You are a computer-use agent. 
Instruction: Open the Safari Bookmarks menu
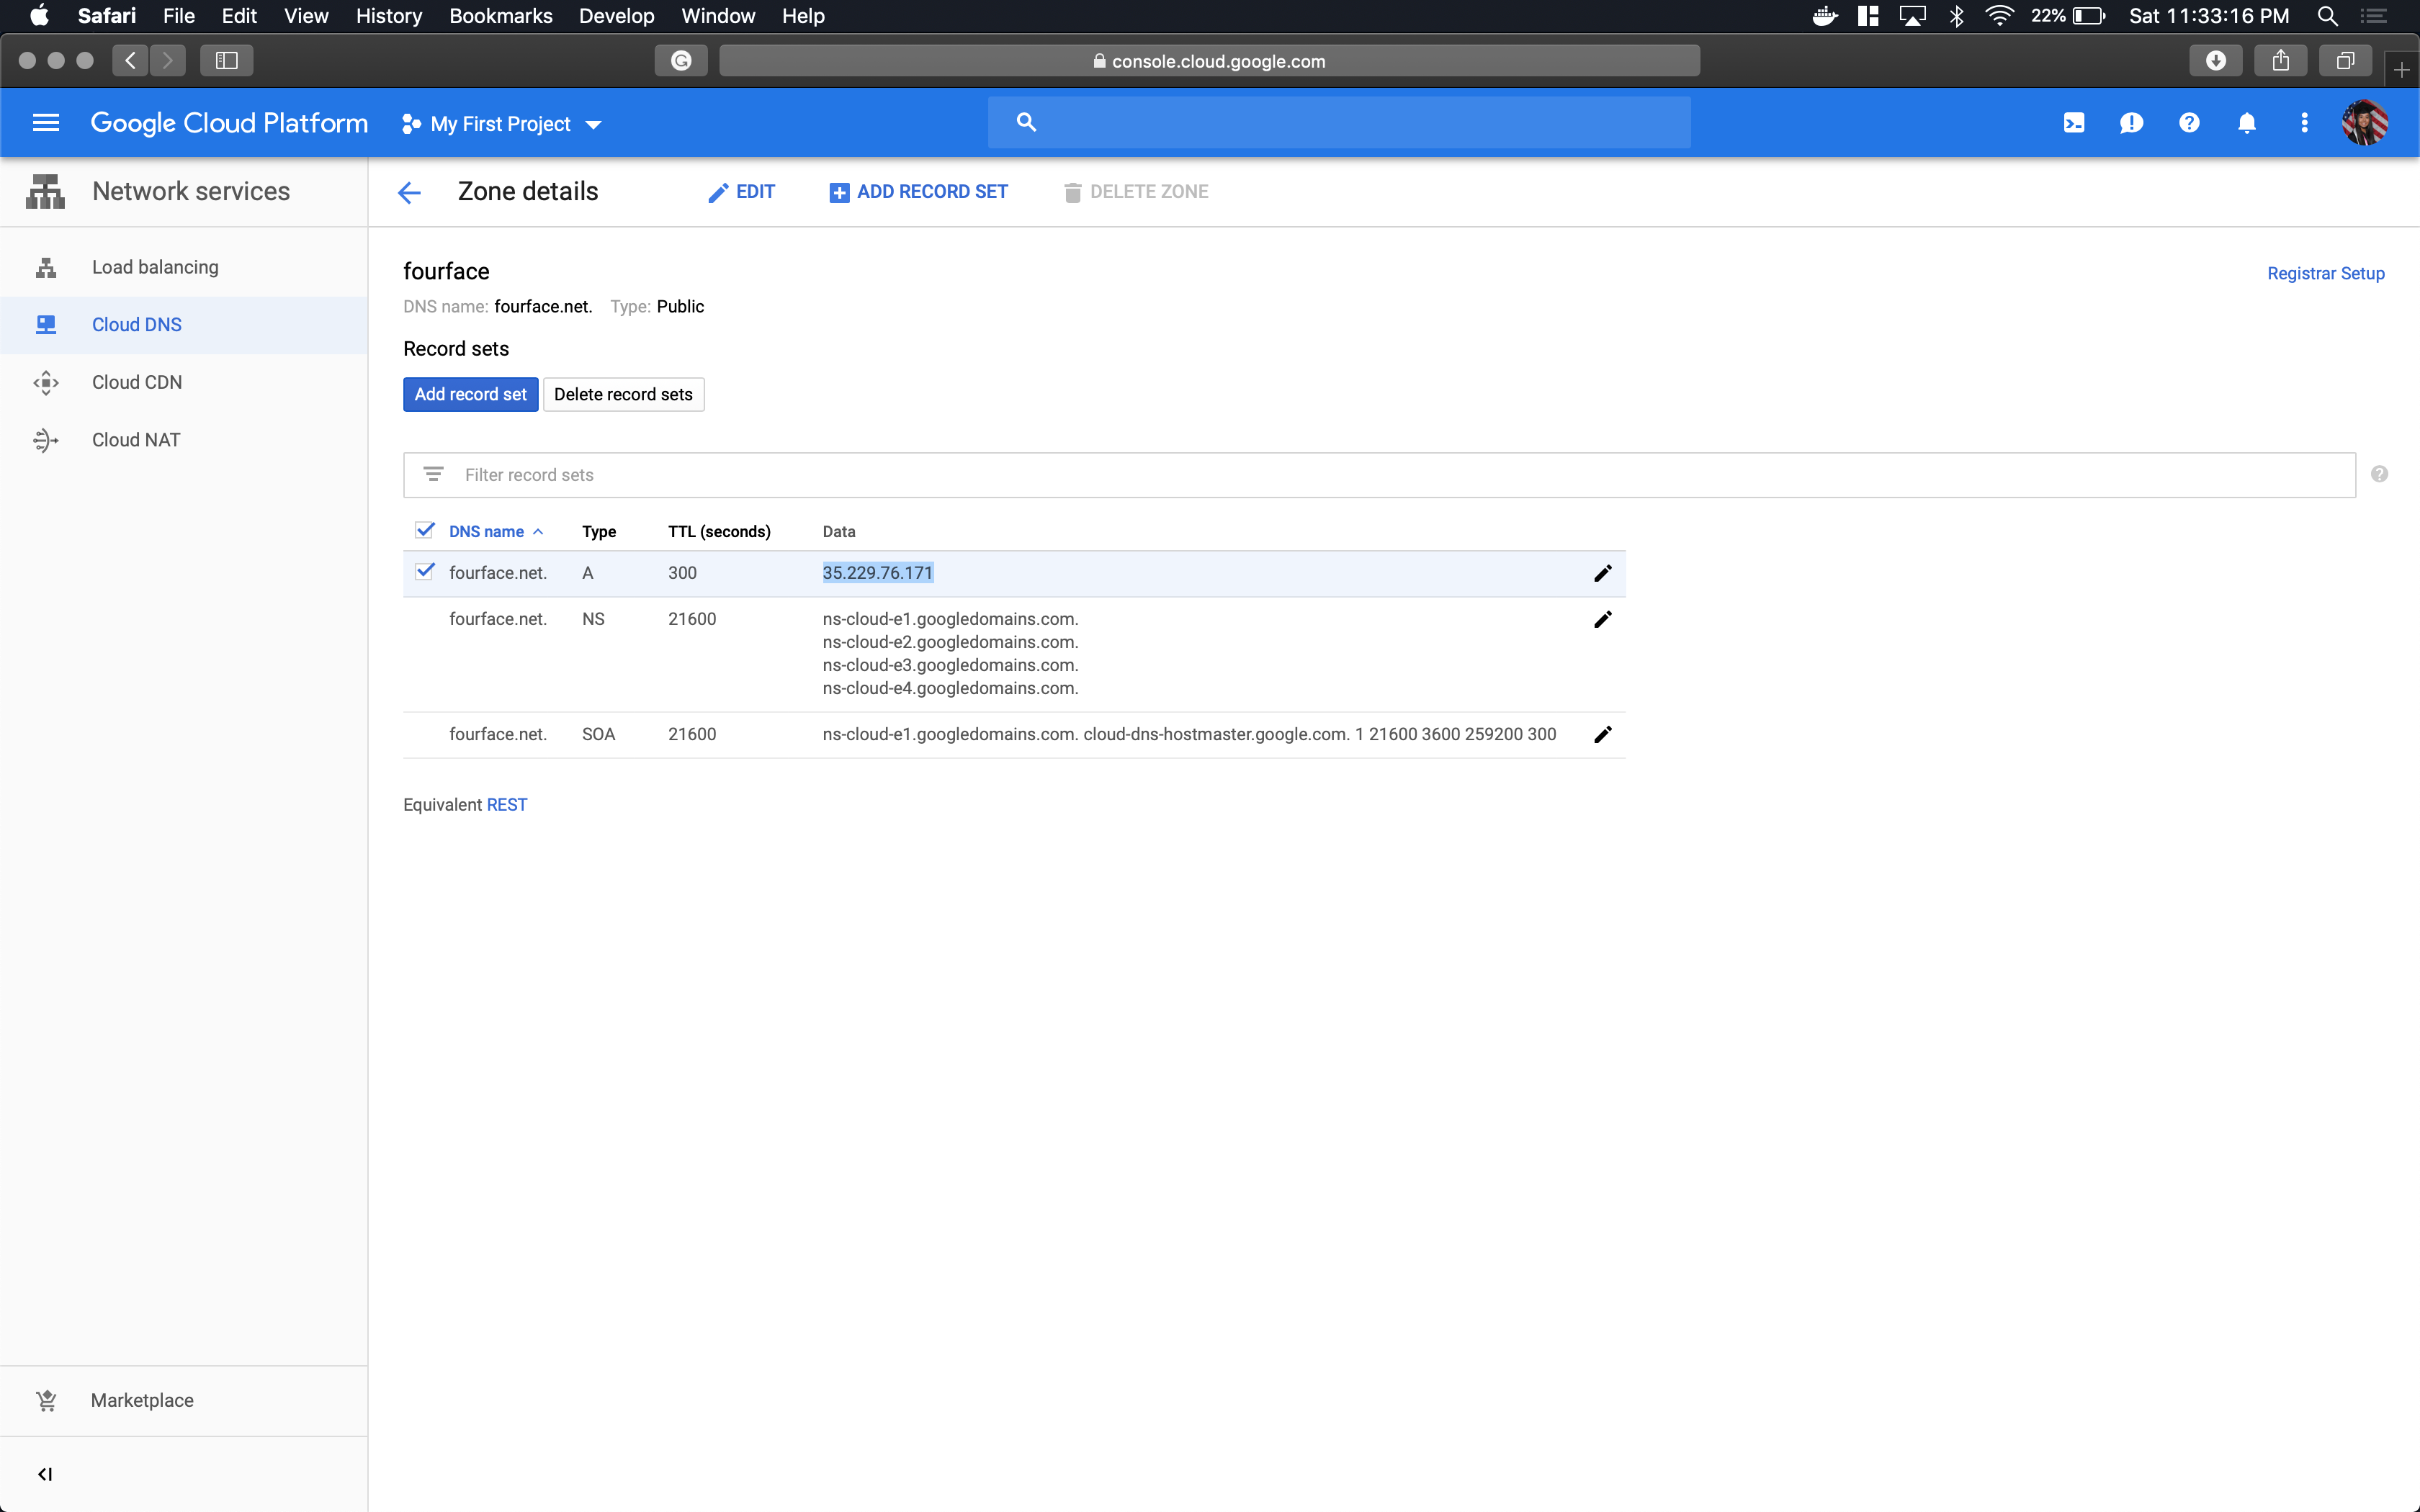tap(500, 16)
